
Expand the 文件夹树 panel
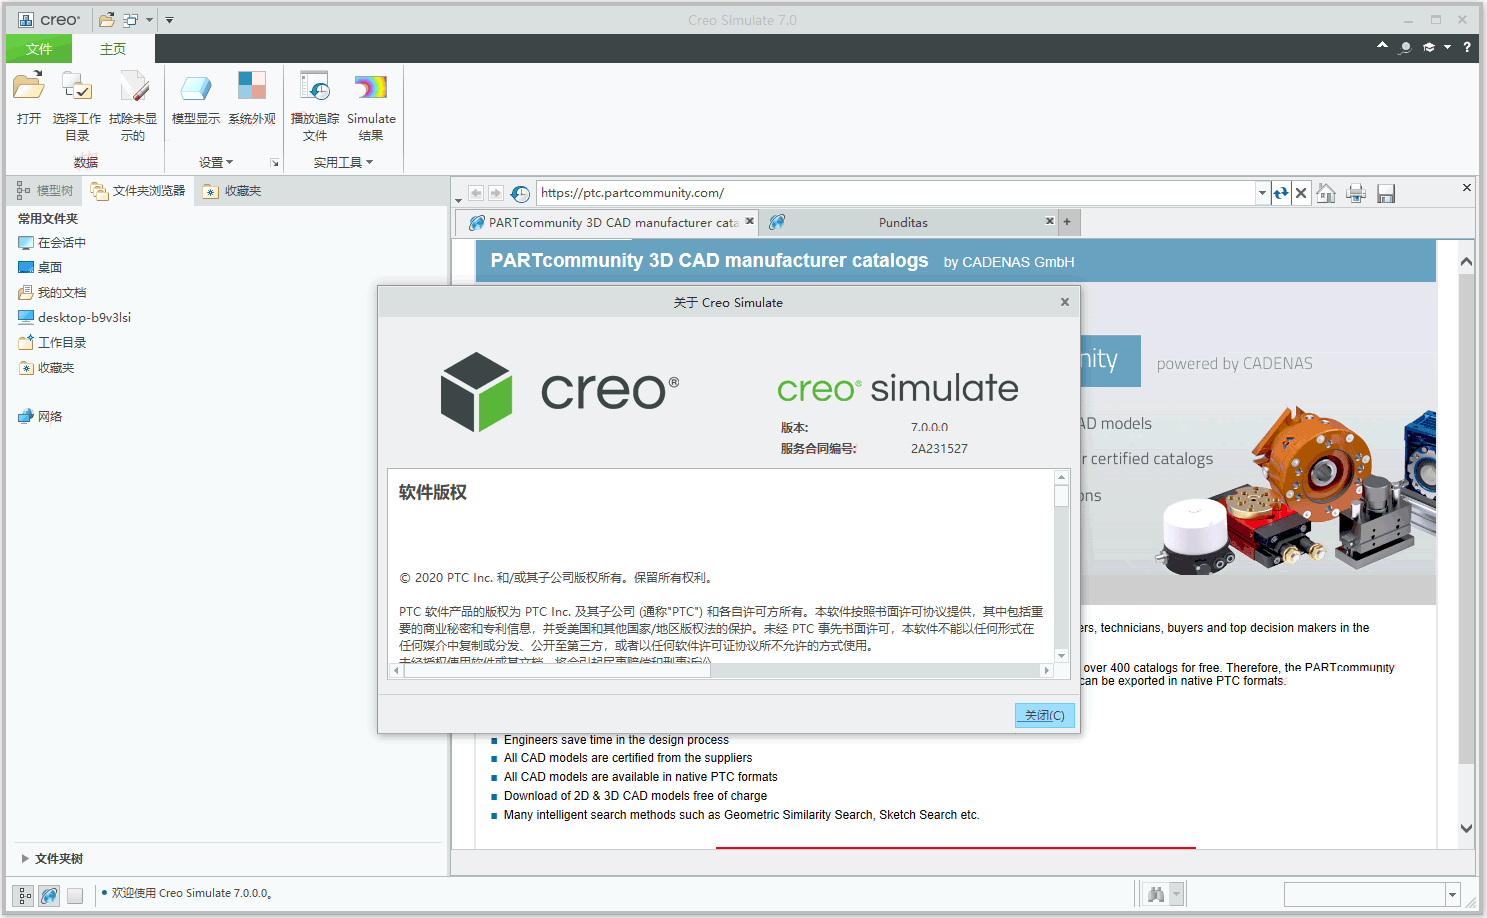[55, 857]
